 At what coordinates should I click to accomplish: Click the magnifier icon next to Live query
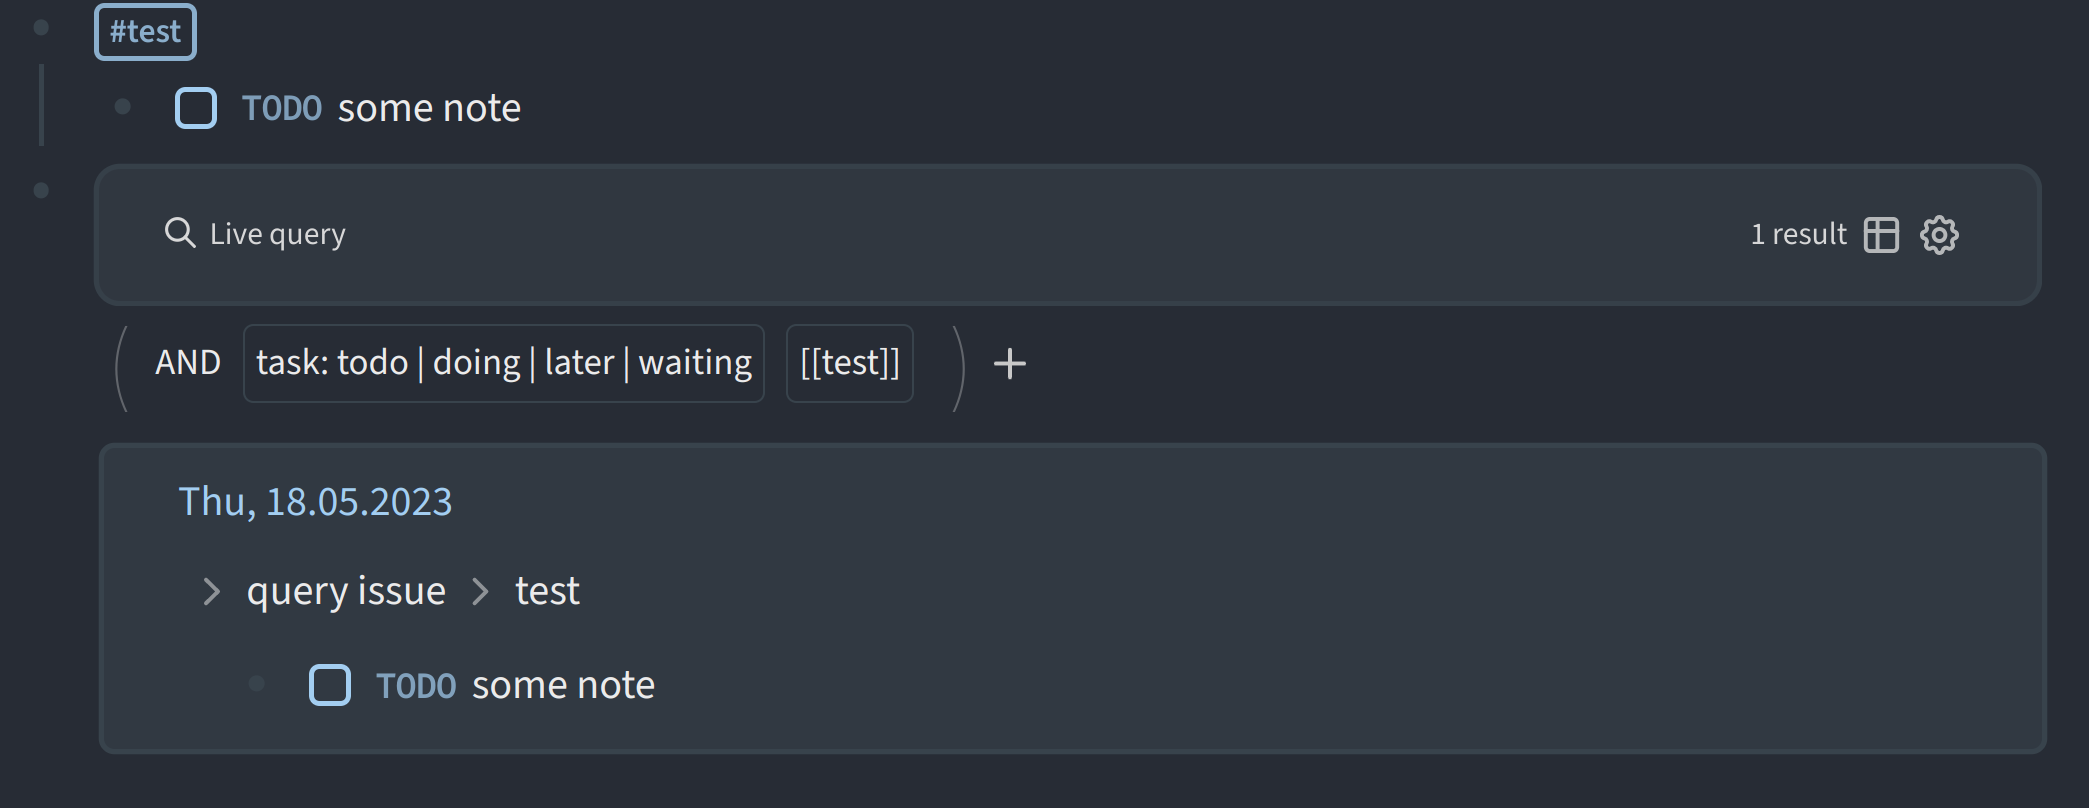(x=180, y=232)
